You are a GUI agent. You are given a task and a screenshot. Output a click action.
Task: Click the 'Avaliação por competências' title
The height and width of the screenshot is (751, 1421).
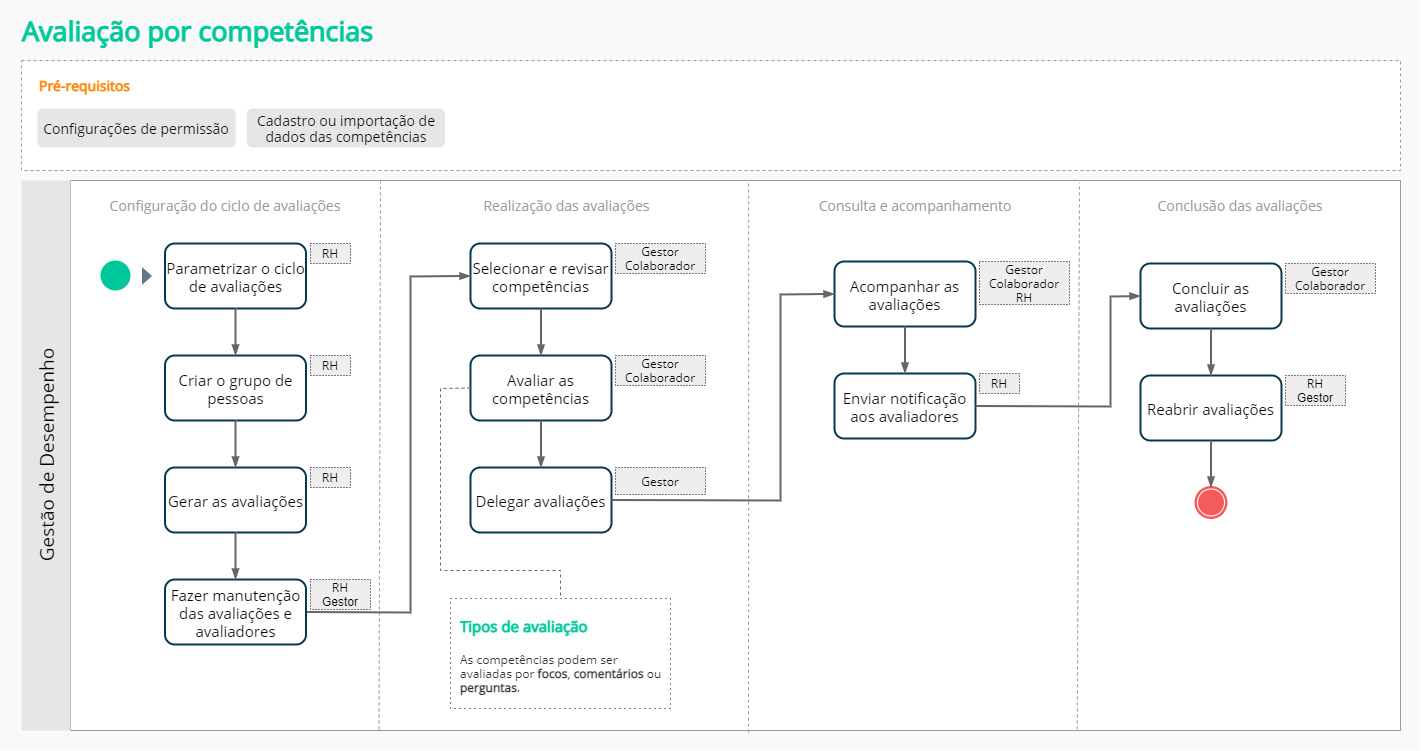(x=197, y=32)
